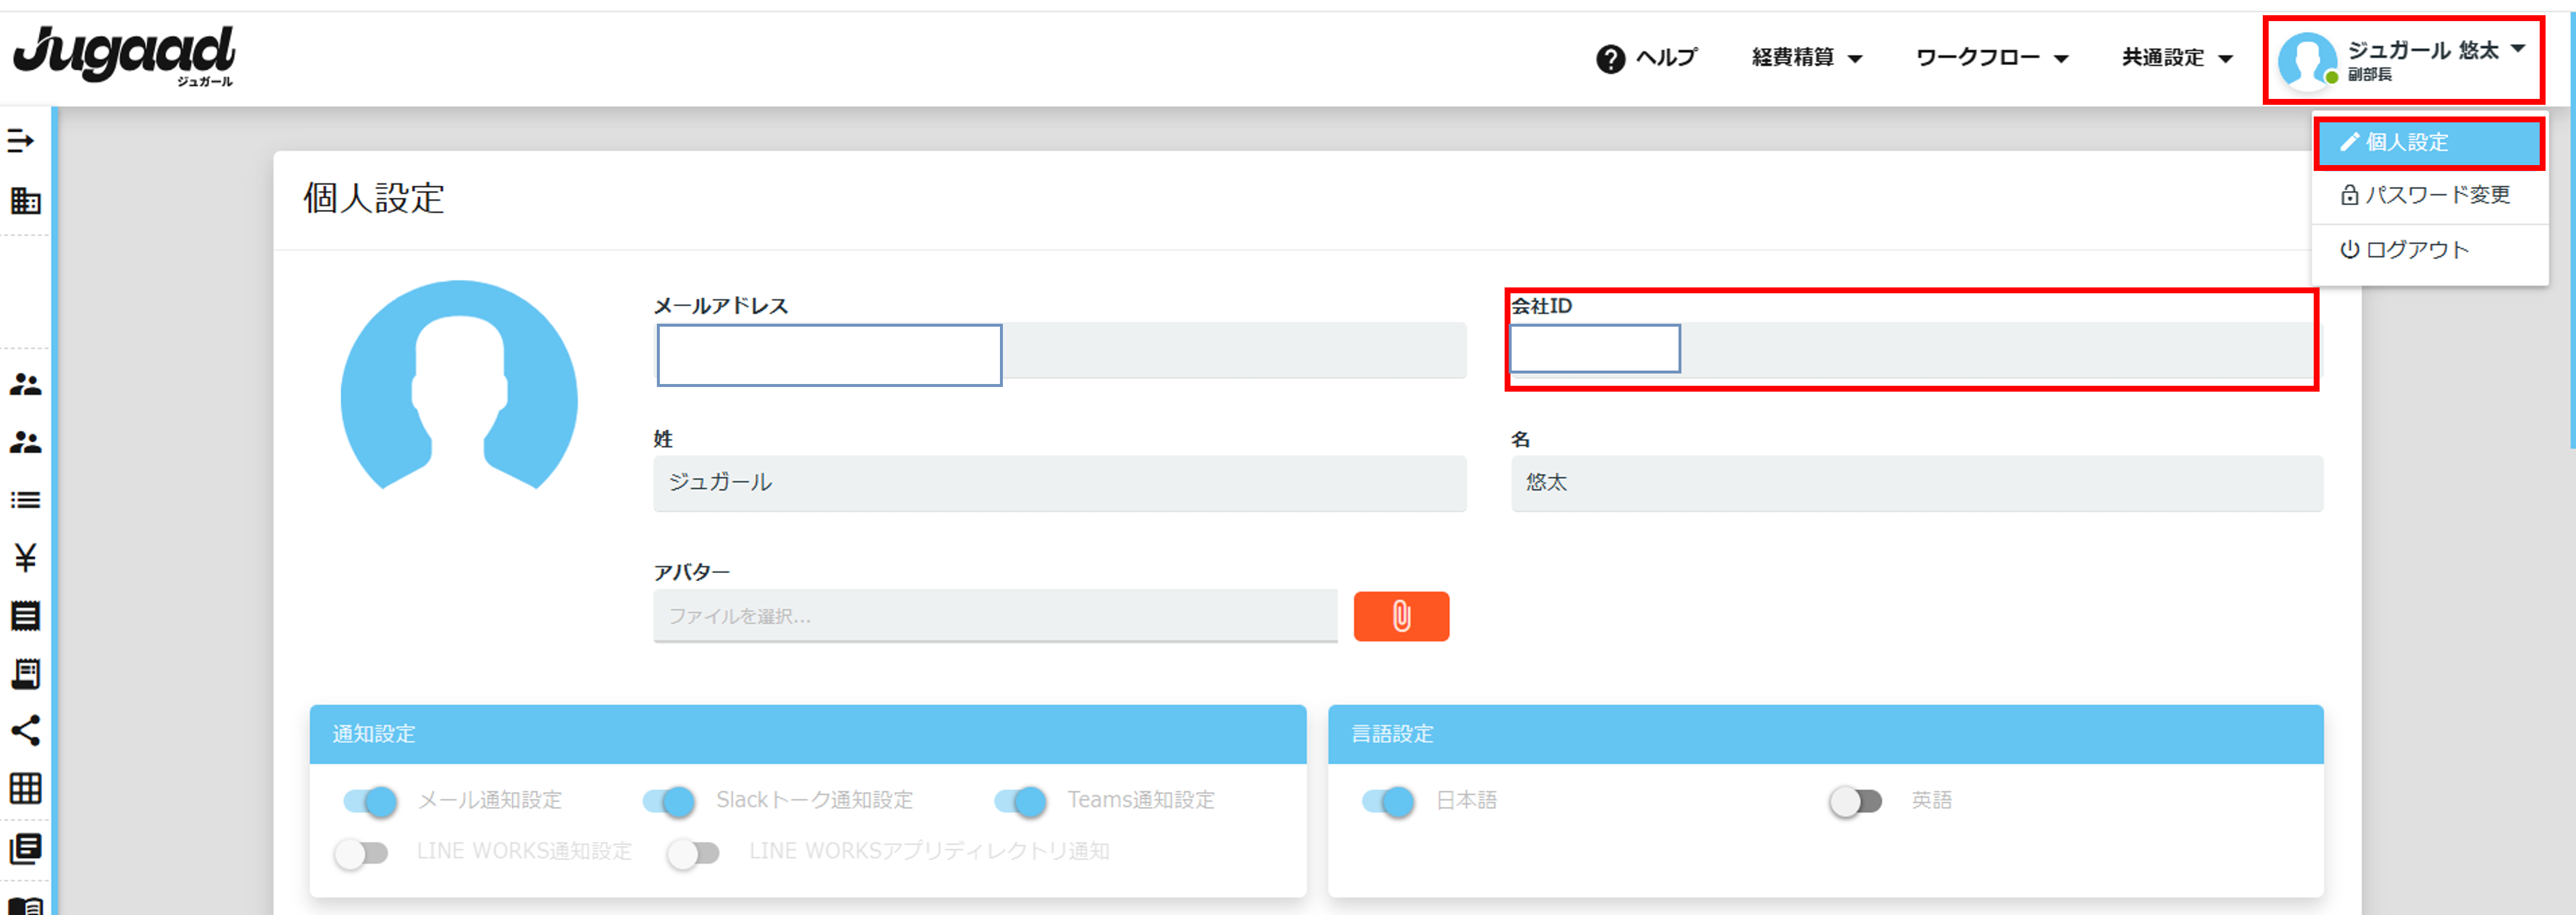
Task: Click the large profile avatar image
Action: tap(459, 385)
